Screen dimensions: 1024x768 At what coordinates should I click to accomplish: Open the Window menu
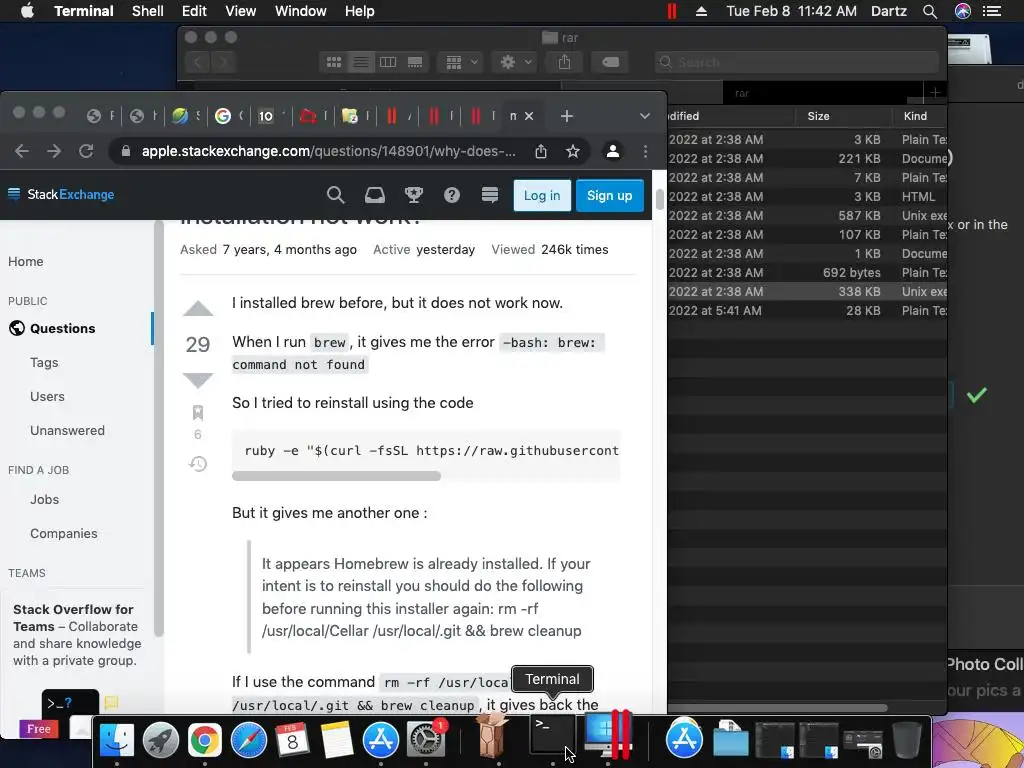pos(300,11)
